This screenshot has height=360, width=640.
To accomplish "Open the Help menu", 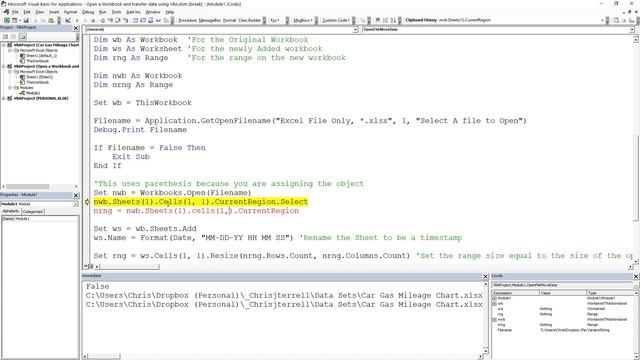I will click(169, 12).
